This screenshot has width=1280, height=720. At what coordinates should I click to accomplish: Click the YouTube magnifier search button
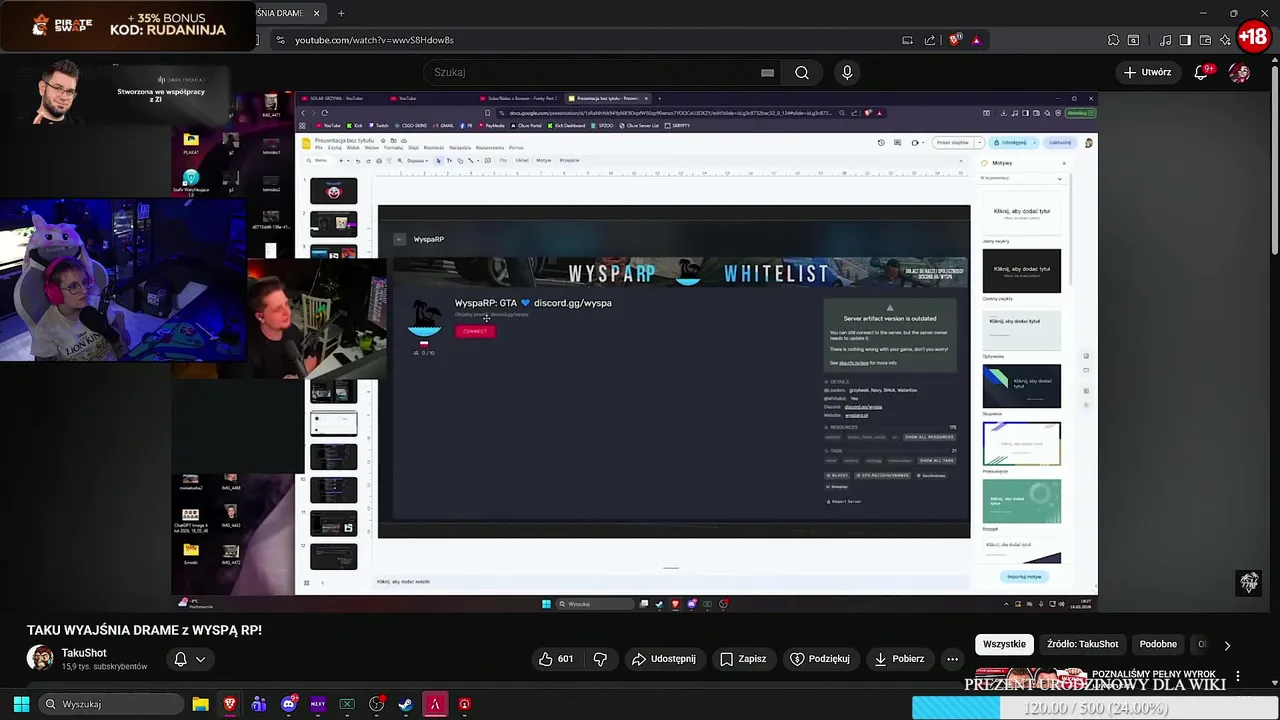pyautogui.click(x=802, y=72)
